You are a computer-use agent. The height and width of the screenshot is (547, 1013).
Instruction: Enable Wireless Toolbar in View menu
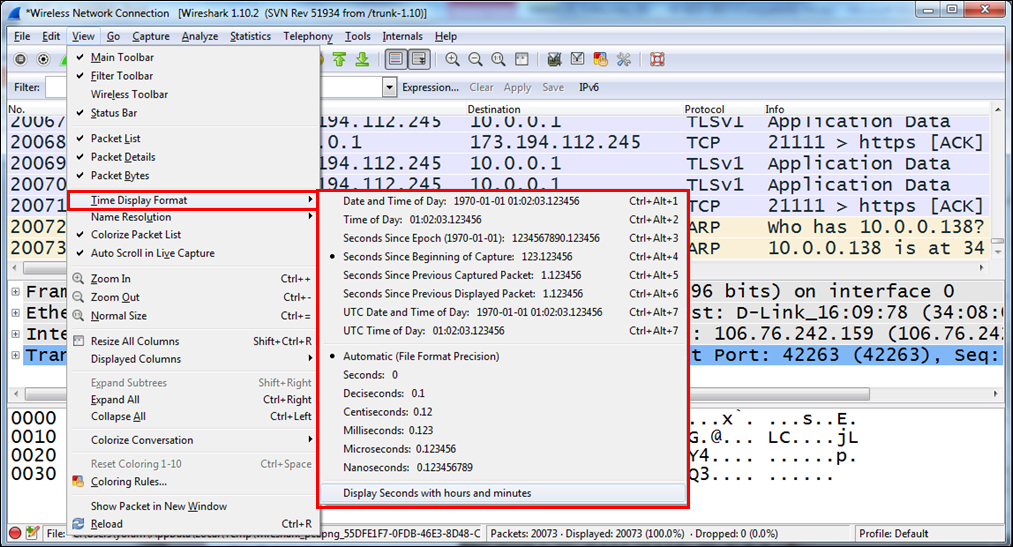point(194,94)
